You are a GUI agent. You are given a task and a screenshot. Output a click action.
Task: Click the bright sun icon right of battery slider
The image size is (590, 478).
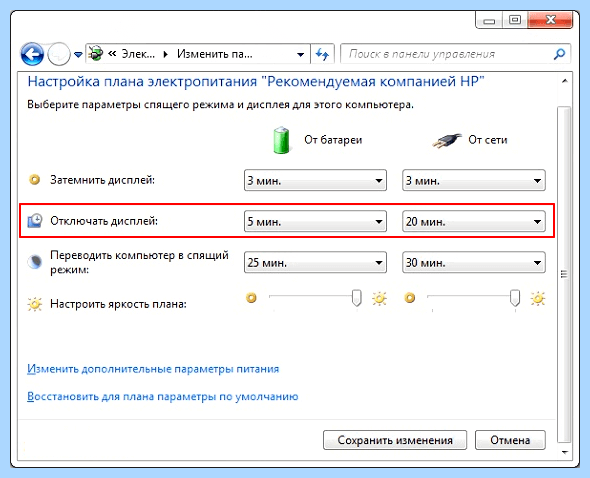click(379, 298)
